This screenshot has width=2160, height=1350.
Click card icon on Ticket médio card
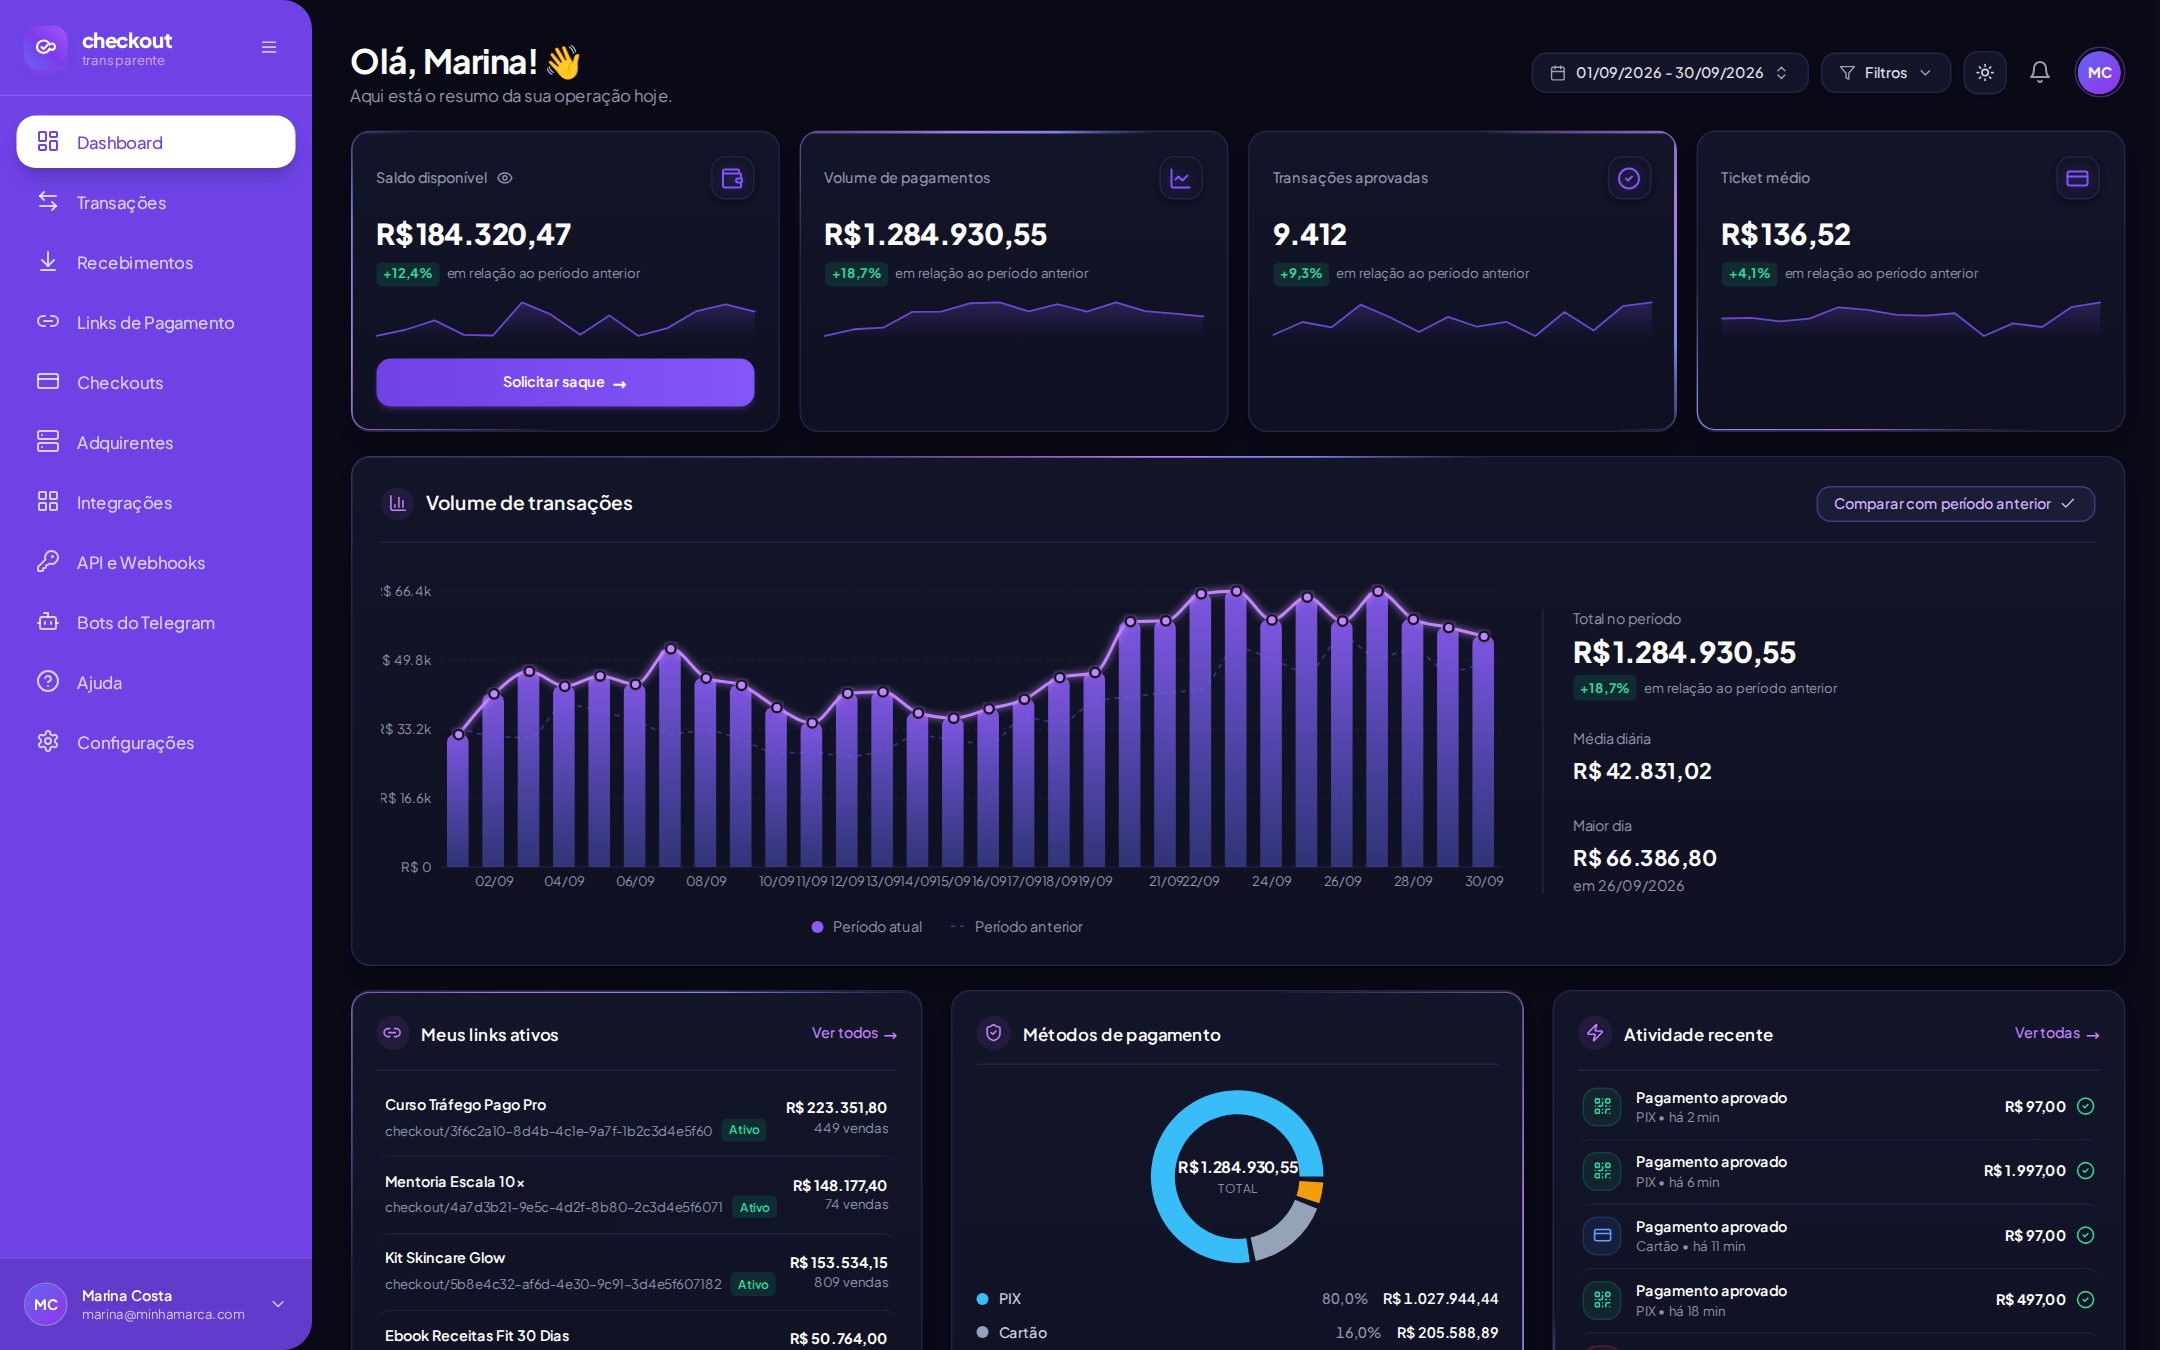click(2077, 178)
